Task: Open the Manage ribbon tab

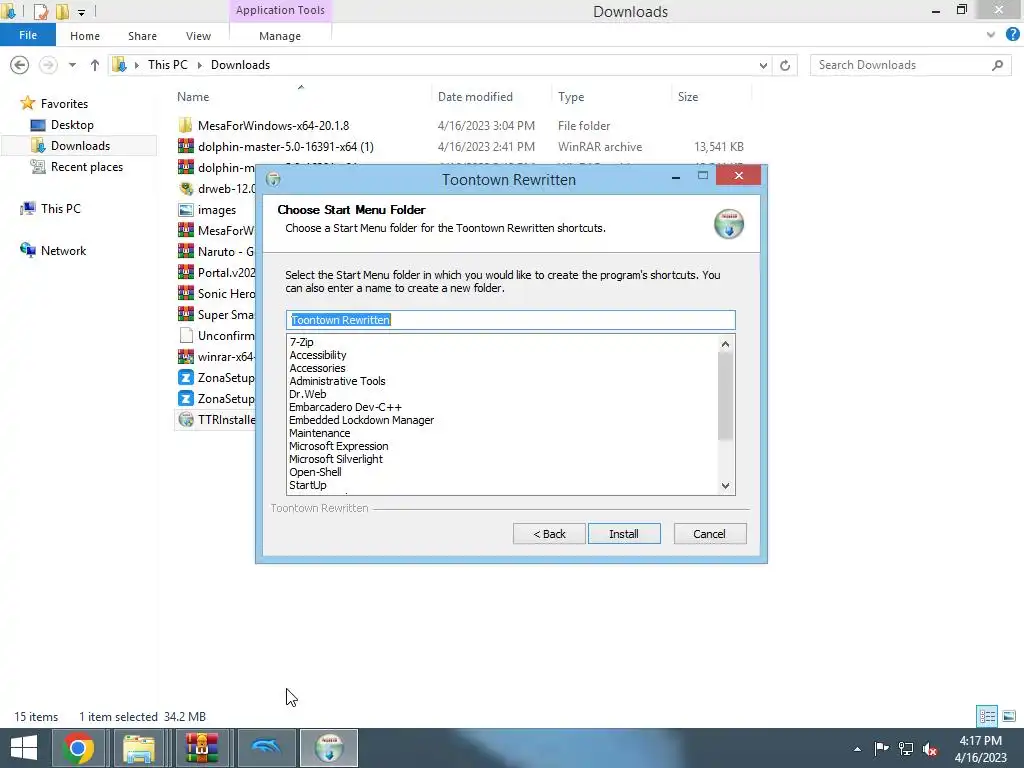Action: click(x=280, y=36)
